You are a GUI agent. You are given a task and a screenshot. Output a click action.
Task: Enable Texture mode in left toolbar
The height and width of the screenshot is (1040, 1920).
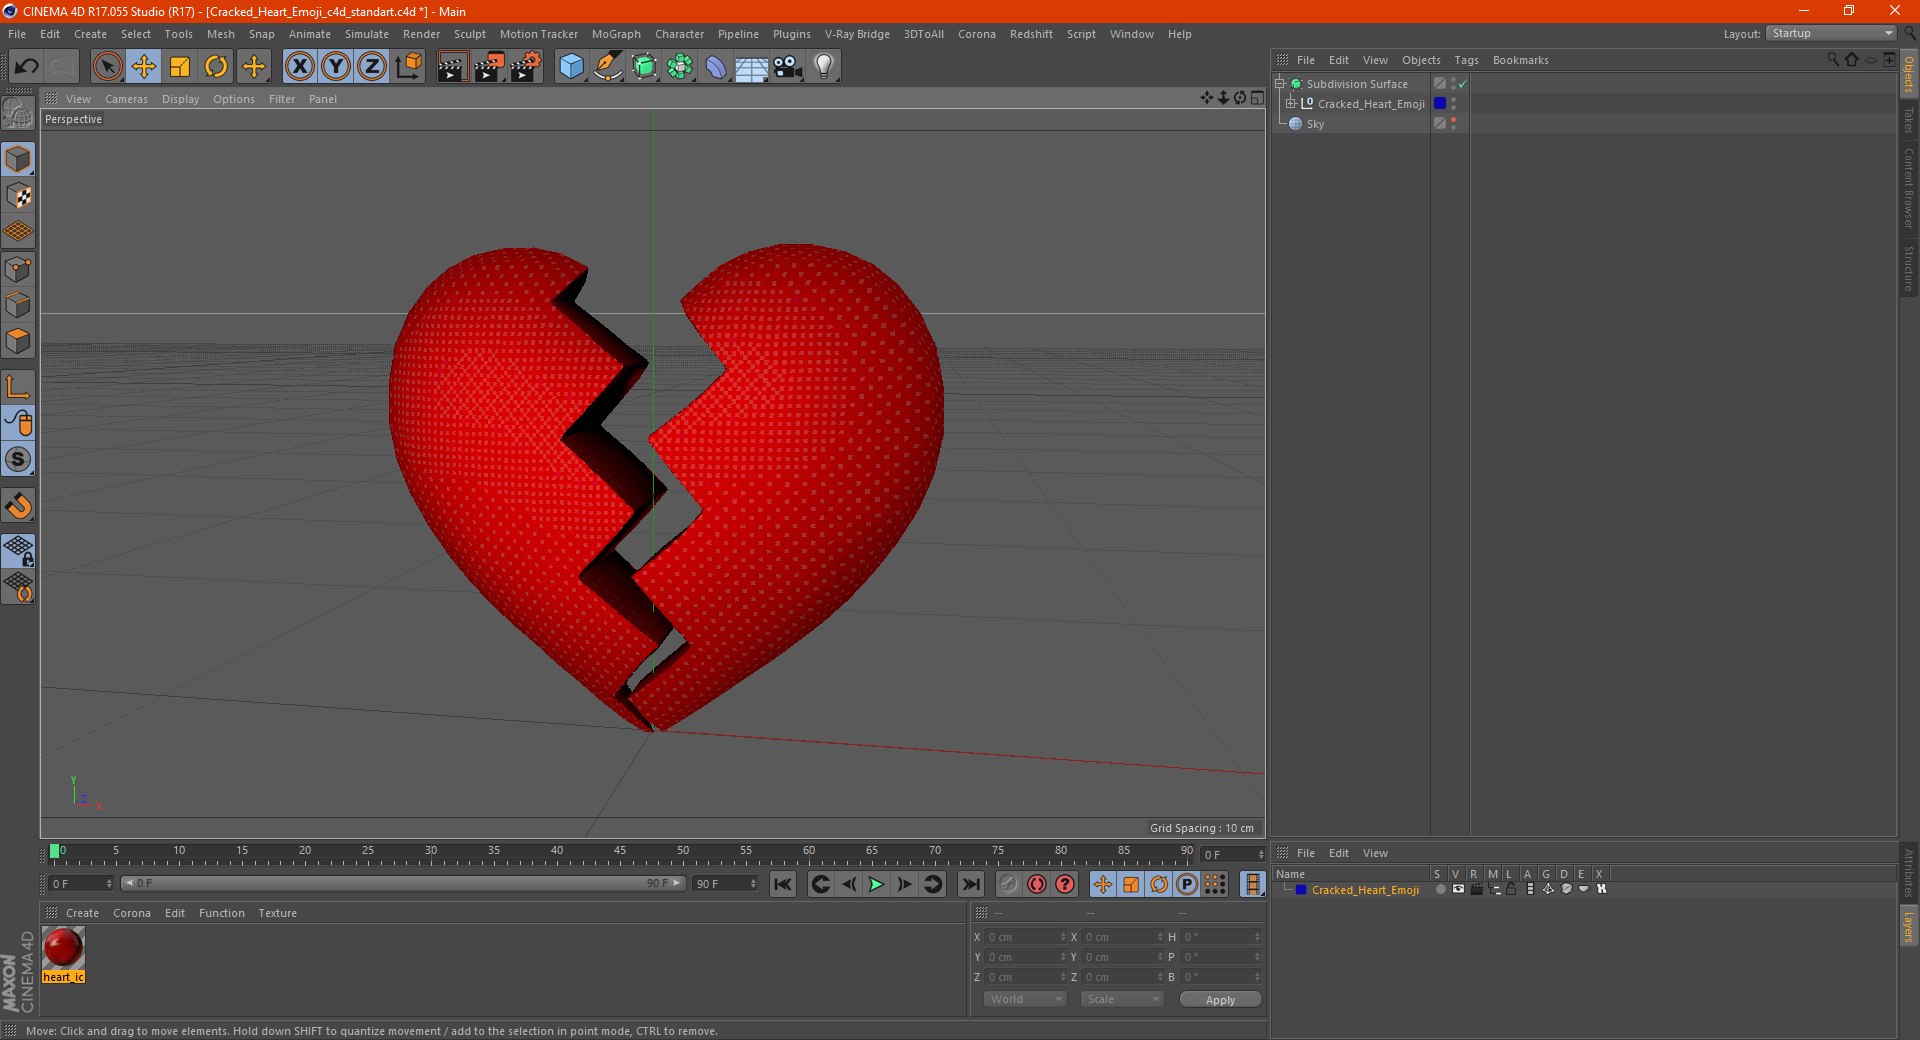point(18,196)
